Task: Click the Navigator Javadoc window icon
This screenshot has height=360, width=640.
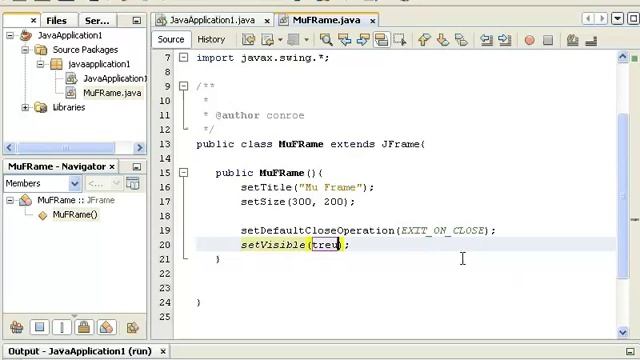Action: coord(133,184)
